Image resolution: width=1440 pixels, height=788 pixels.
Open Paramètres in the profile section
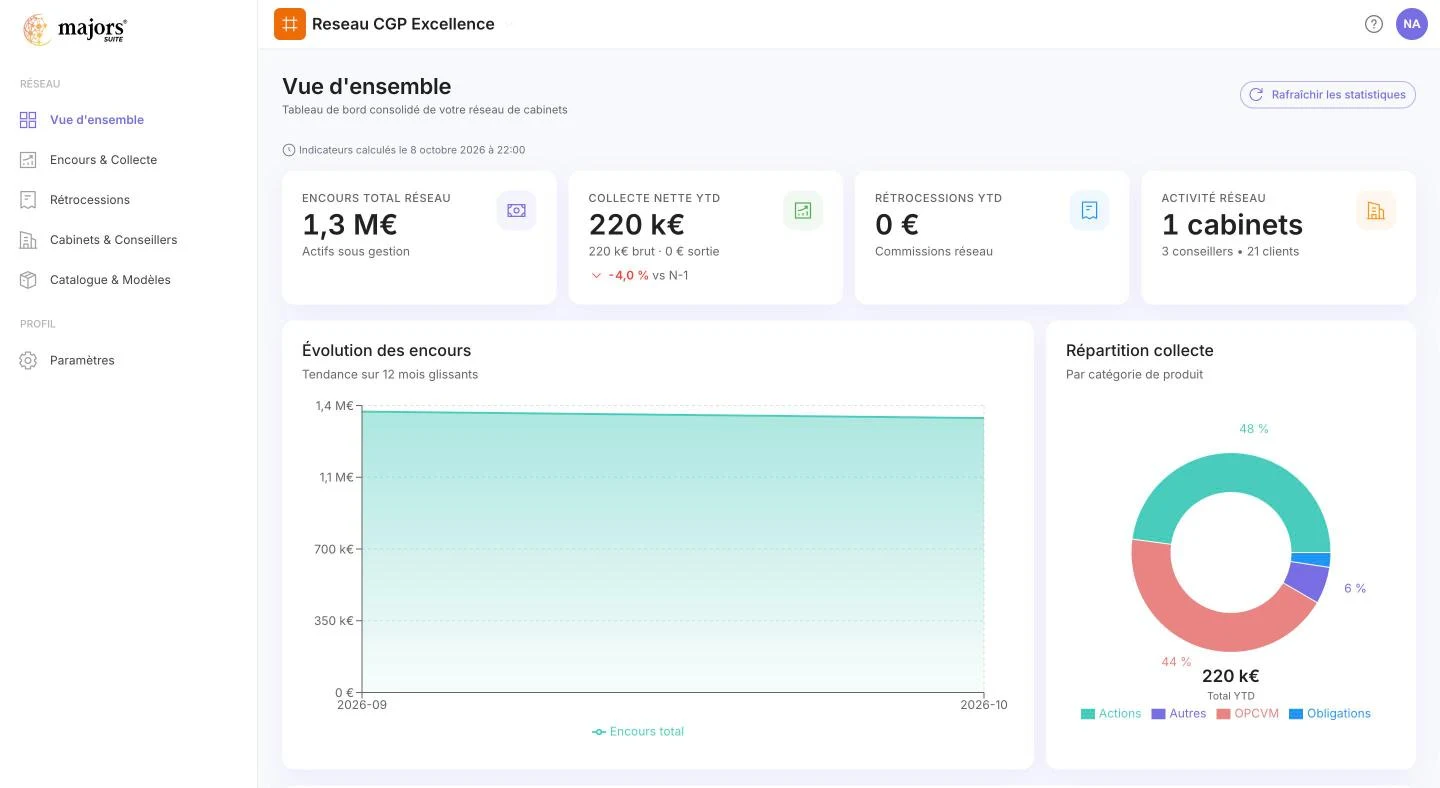[82, 360]
